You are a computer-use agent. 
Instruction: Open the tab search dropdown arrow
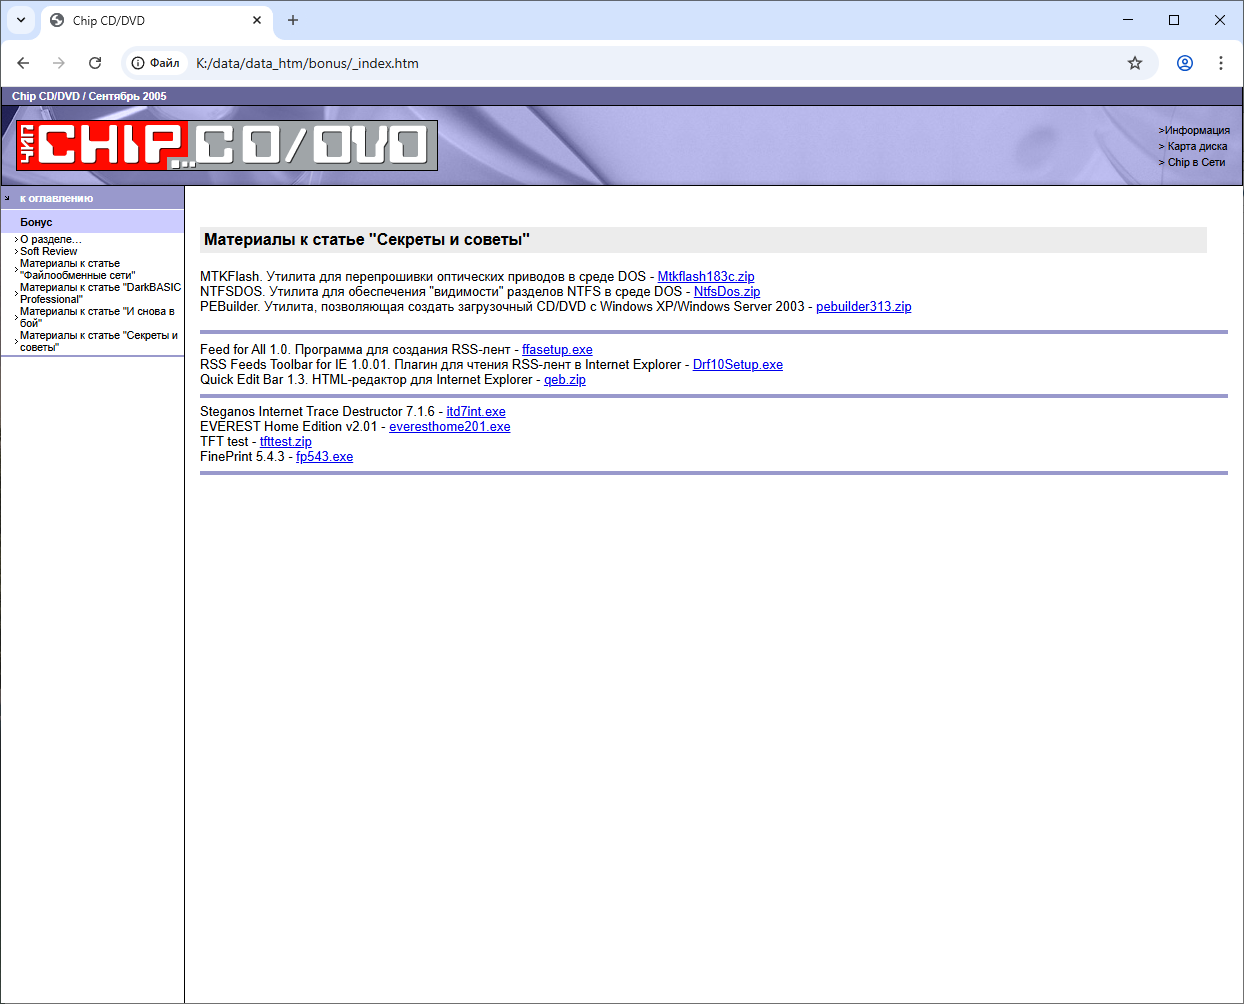[x=21, y=20]
